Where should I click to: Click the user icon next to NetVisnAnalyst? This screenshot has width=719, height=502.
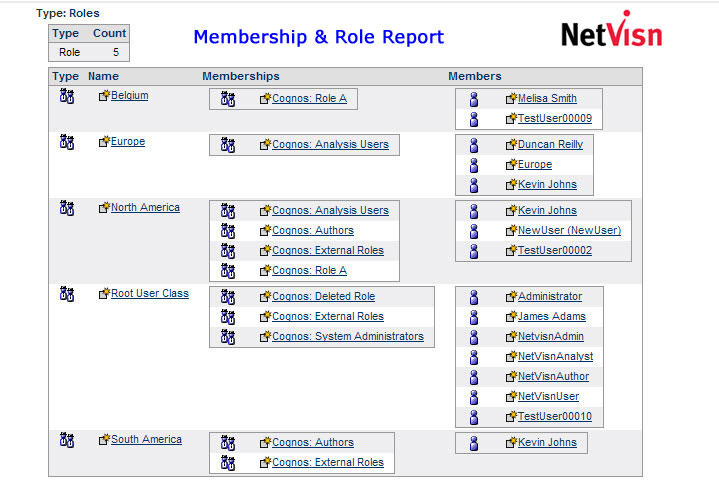click(x=474, y=357)
